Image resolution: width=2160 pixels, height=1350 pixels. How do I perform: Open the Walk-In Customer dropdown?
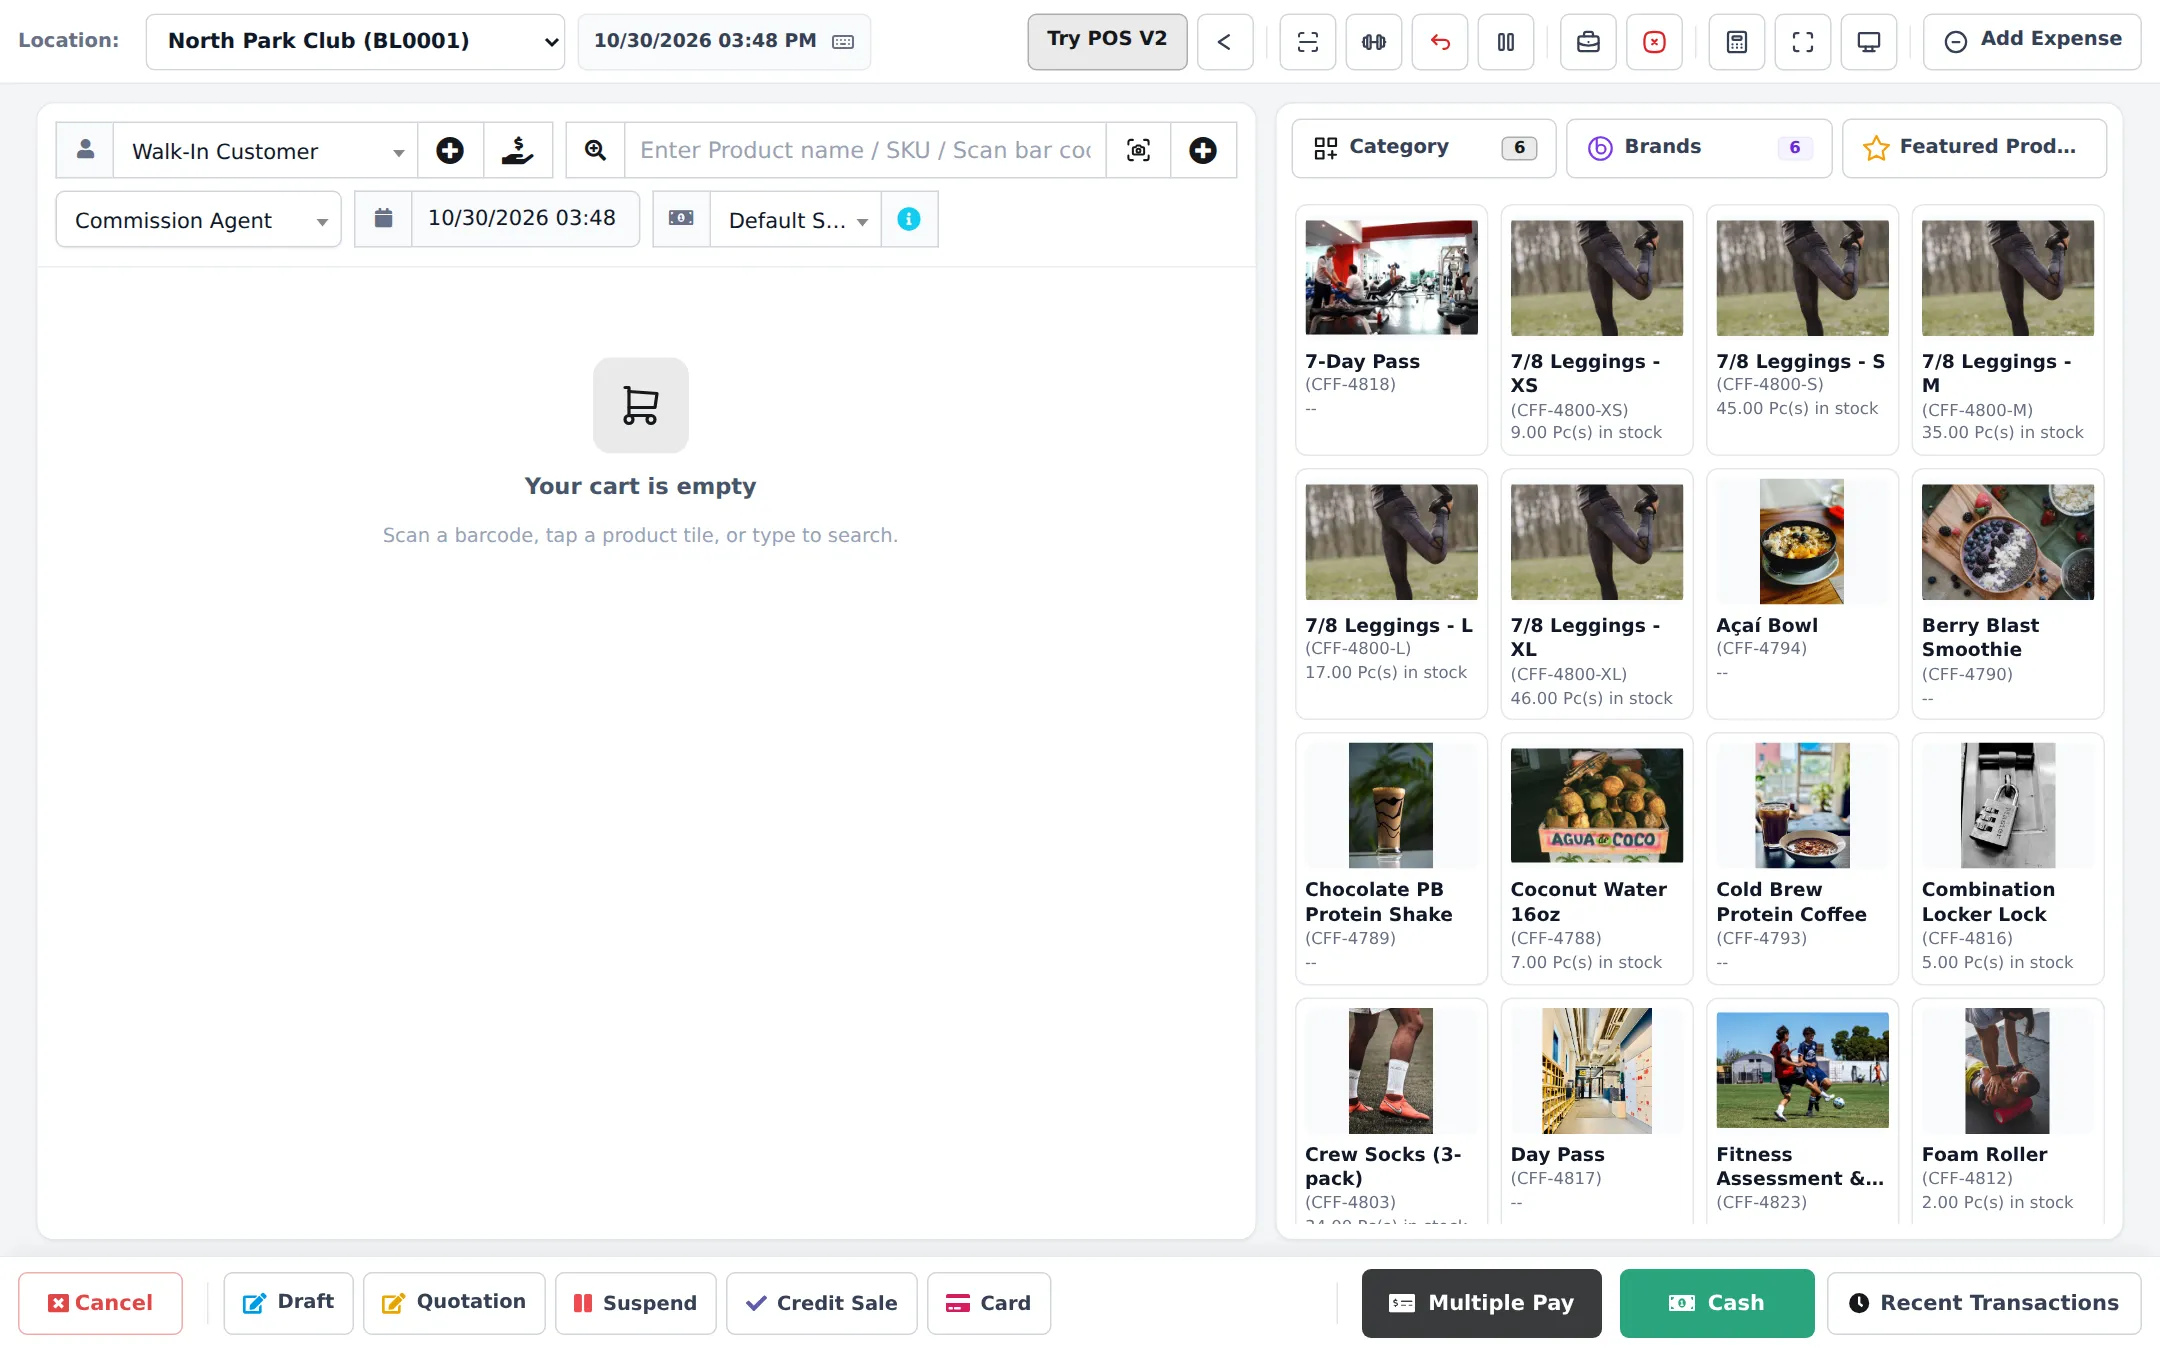pos(265,150)
